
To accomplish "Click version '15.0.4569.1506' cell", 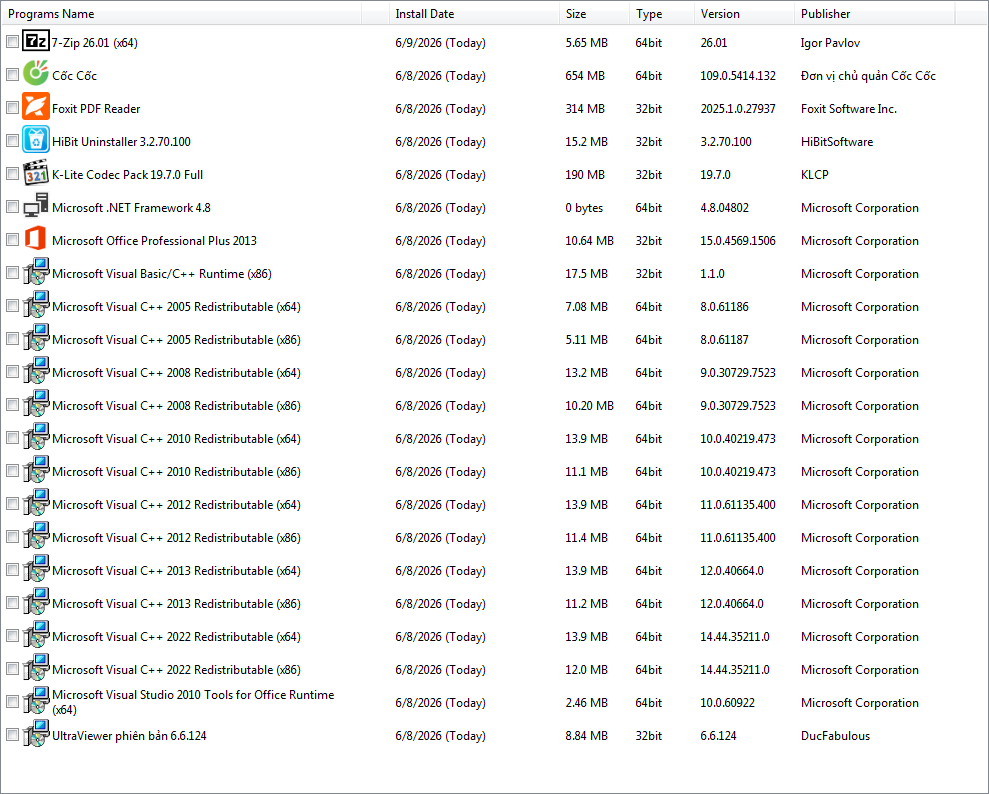I will 738,241.
